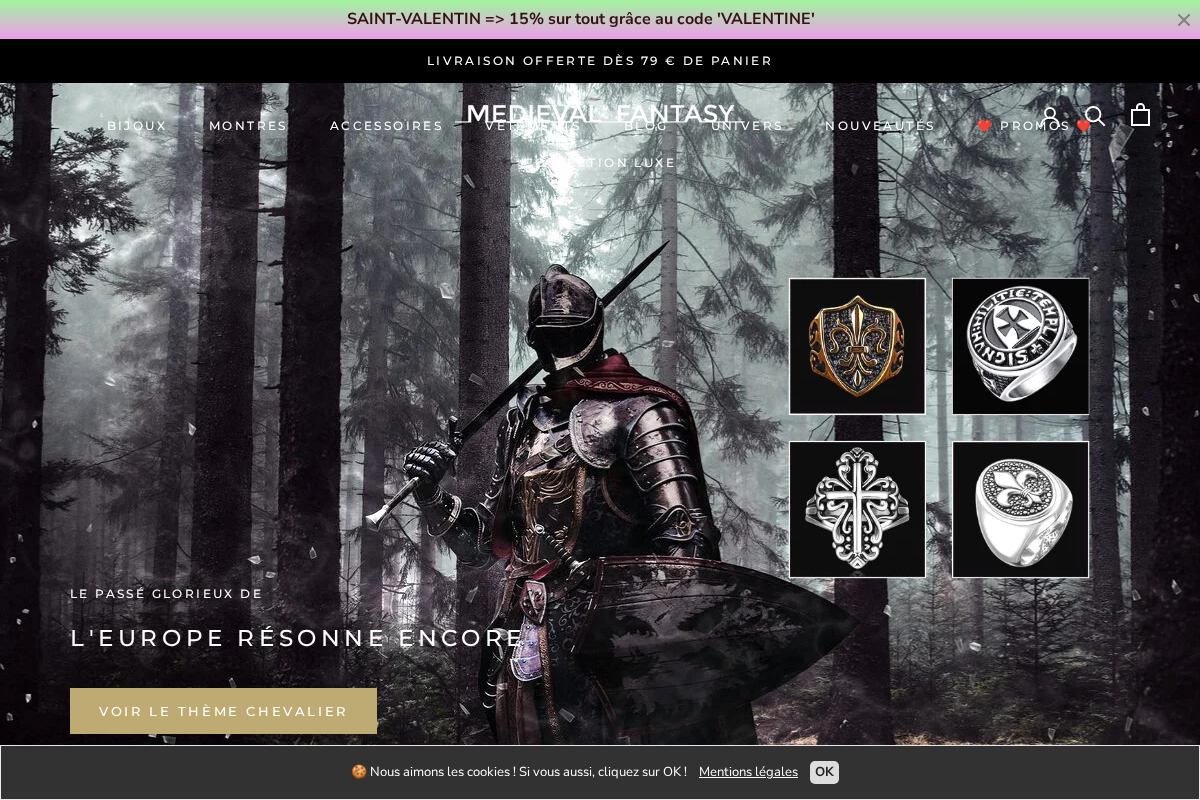
Task: View the shopping bag cart icon
Action: (1140, 114)
